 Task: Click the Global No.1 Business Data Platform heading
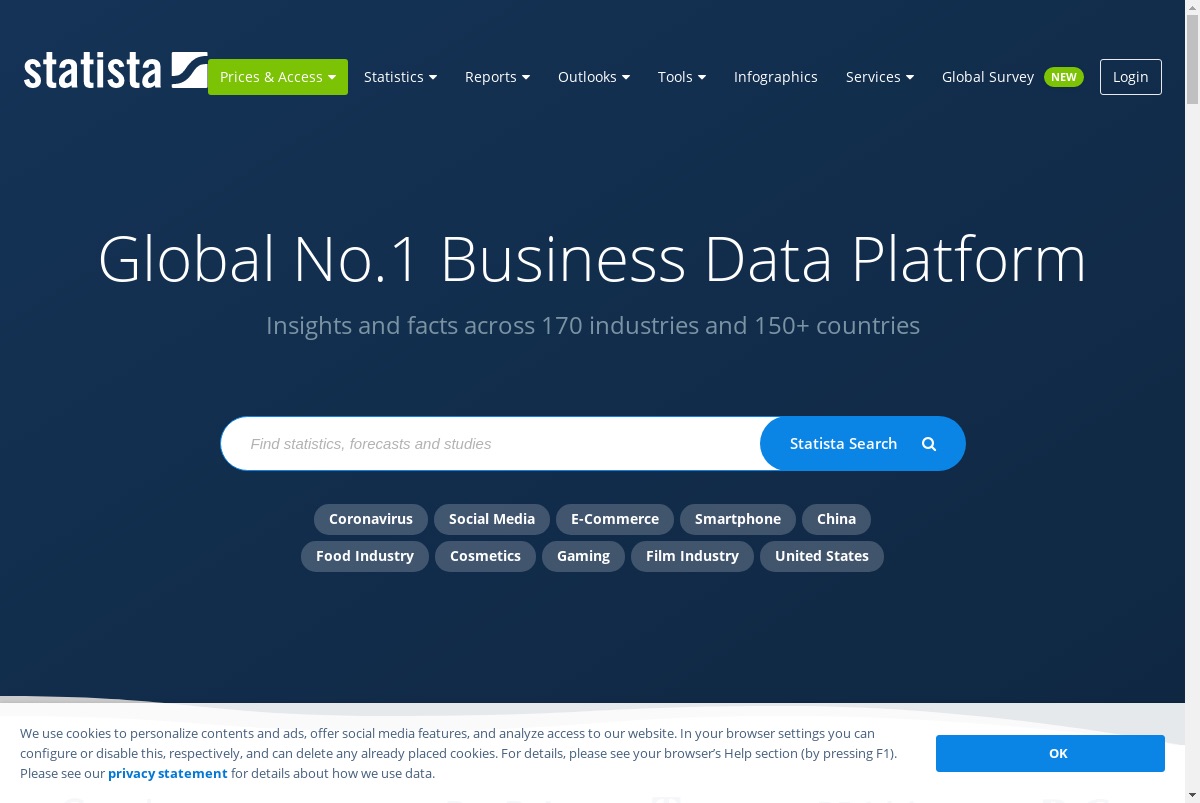pos(593,259)
